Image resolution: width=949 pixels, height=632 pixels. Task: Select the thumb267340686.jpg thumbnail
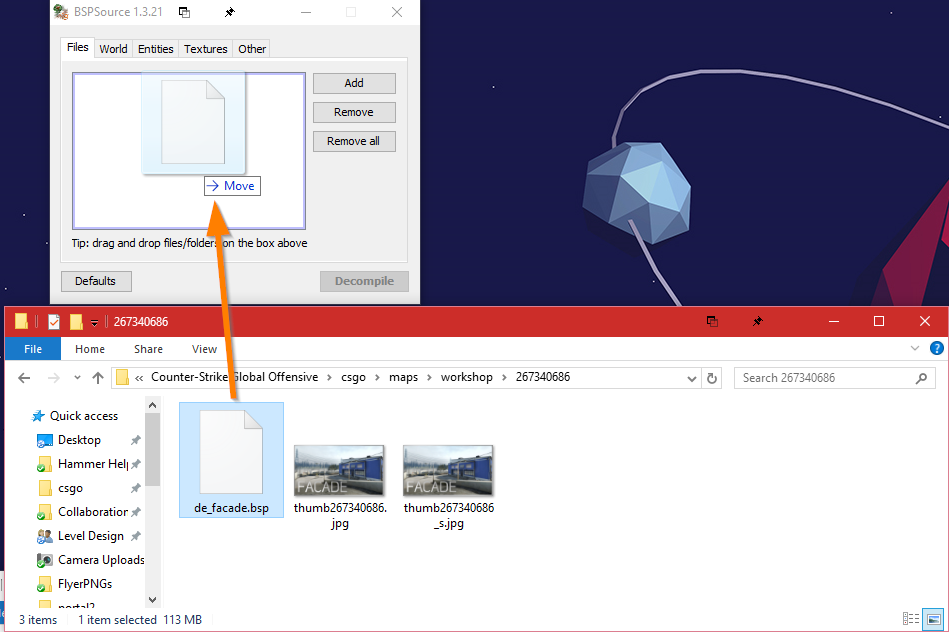pyautogui.click(x=340, y=487)
